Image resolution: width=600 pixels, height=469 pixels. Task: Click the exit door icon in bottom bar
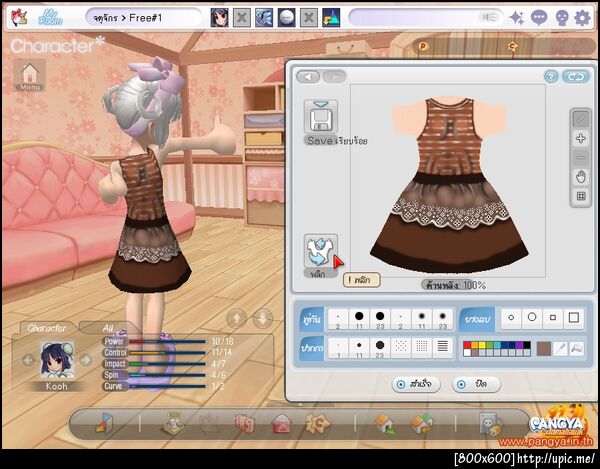click(x=104, y=423)
